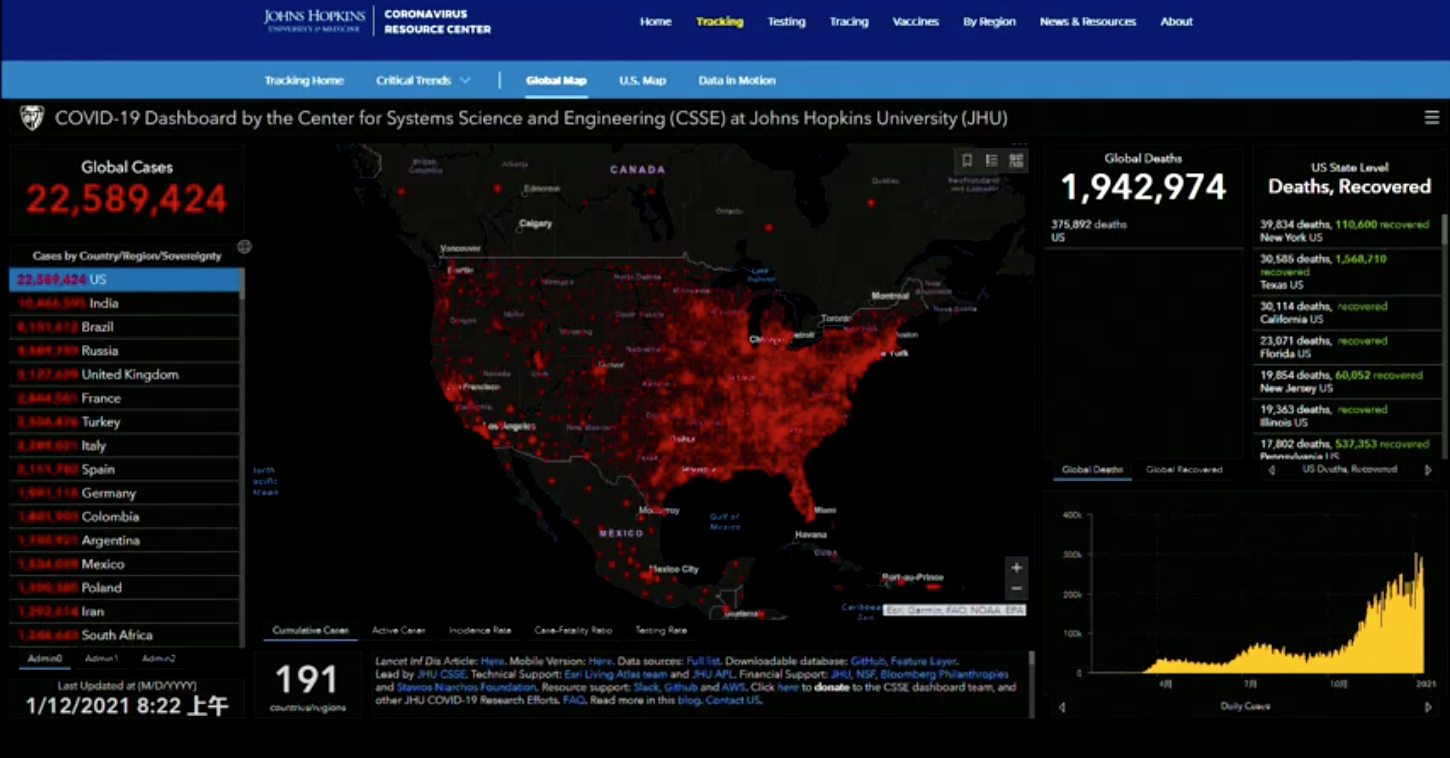
Task: Open the By Region nav item
Action: tap(989, 21)
